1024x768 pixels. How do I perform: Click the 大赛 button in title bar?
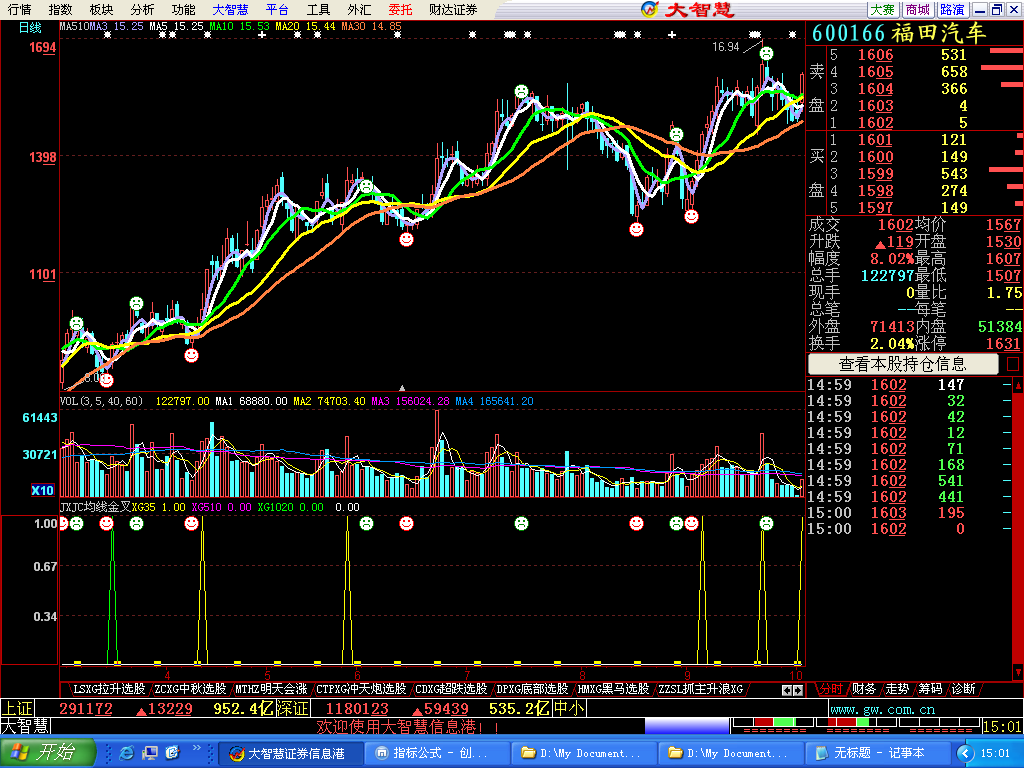883,9
